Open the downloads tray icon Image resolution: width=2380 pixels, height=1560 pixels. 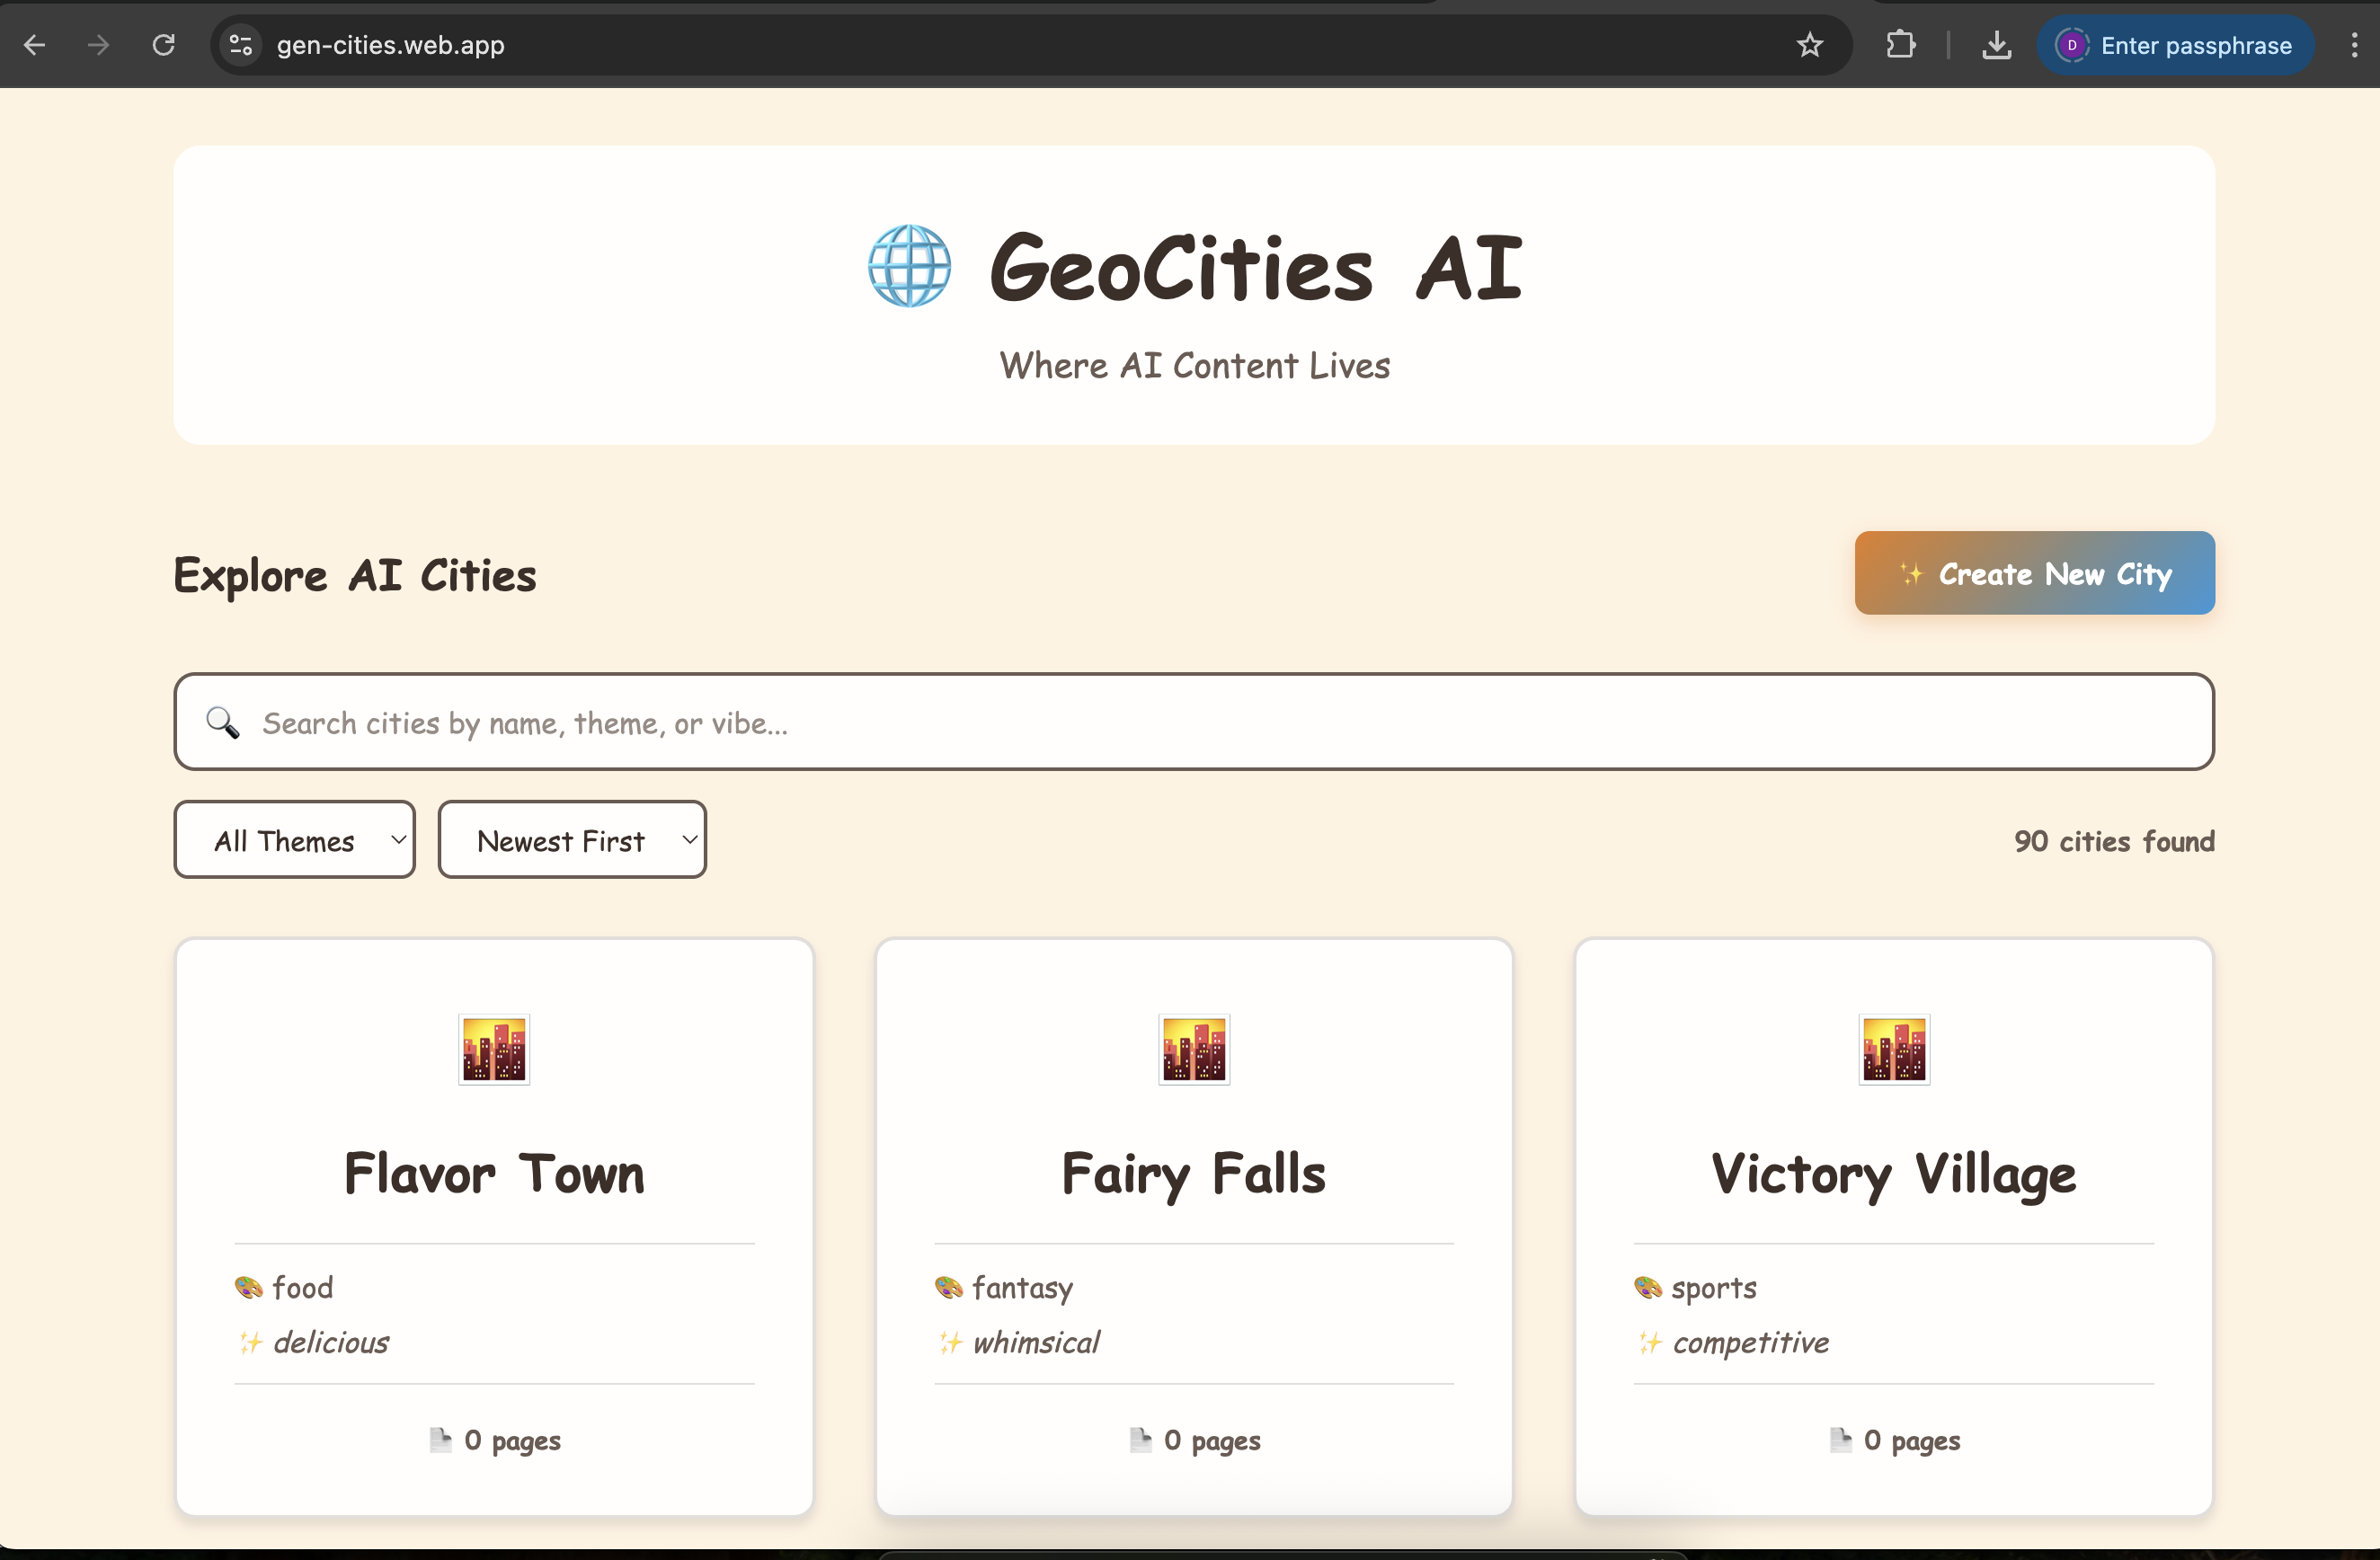1996,45
